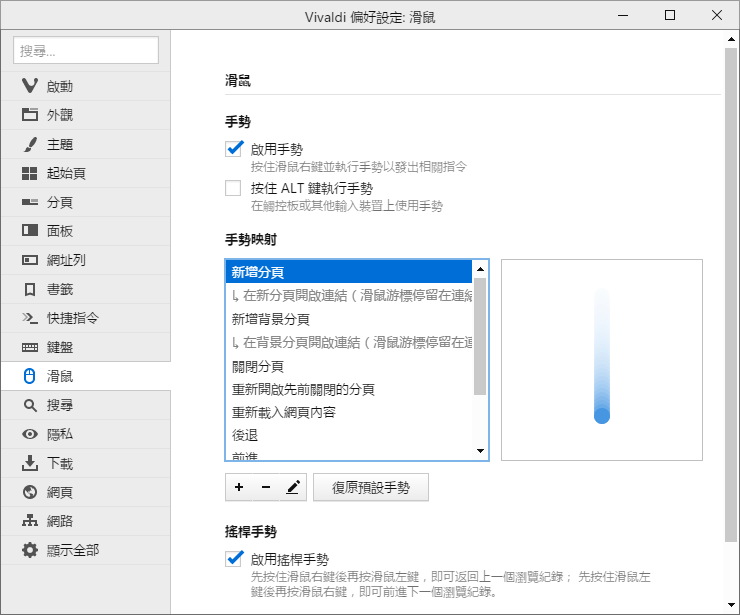Select 重新開啟先前關閉的分頁 gesture

[349, 389]
